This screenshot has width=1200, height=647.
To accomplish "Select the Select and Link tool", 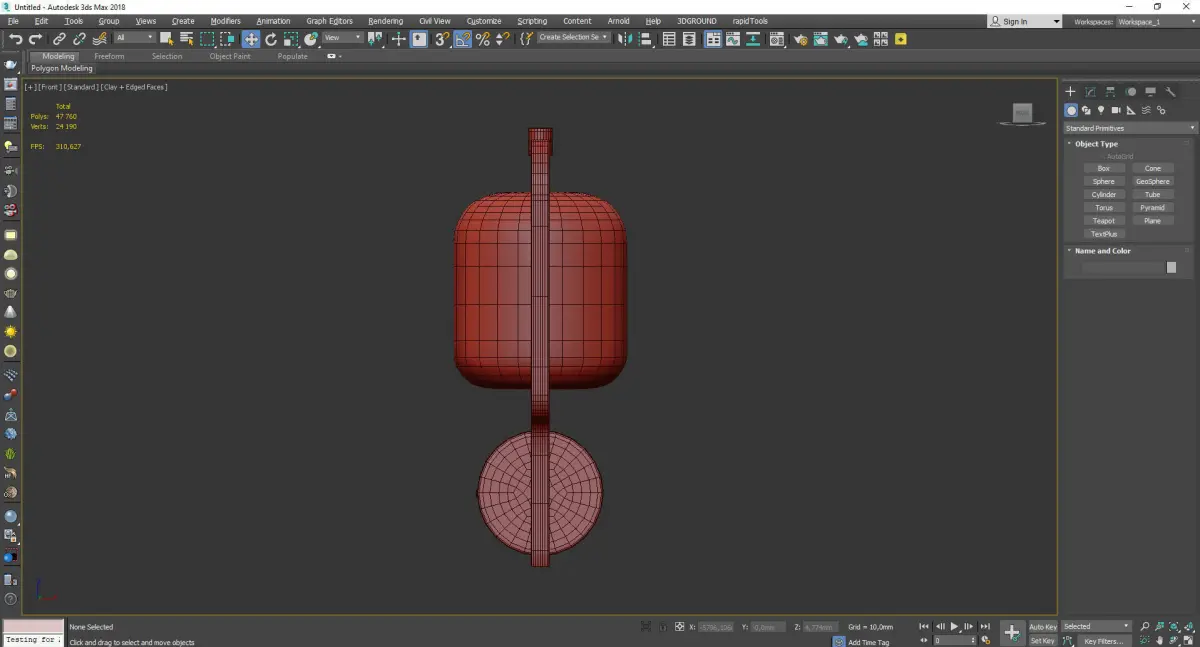I will 59,39.
